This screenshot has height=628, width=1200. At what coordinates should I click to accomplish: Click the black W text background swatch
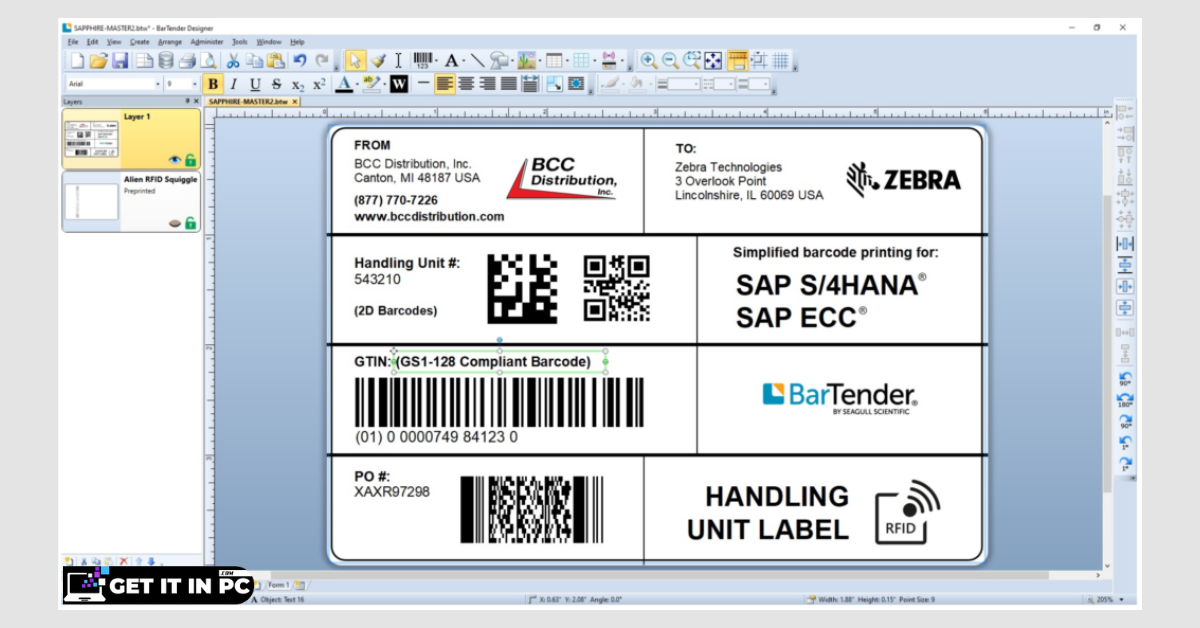coord(399,84)
